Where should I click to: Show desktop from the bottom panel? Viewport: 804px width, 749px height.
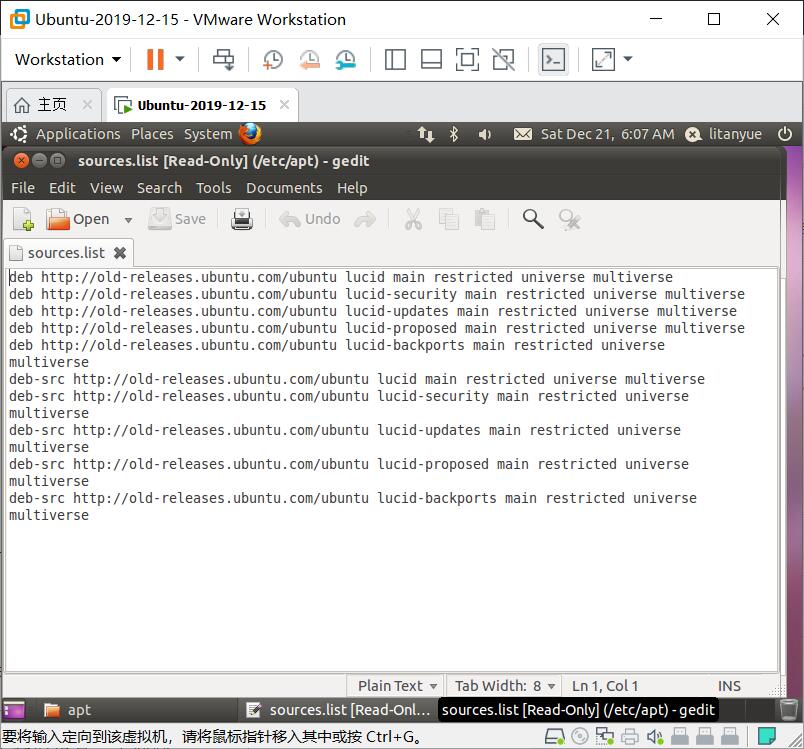pos(14,710)
